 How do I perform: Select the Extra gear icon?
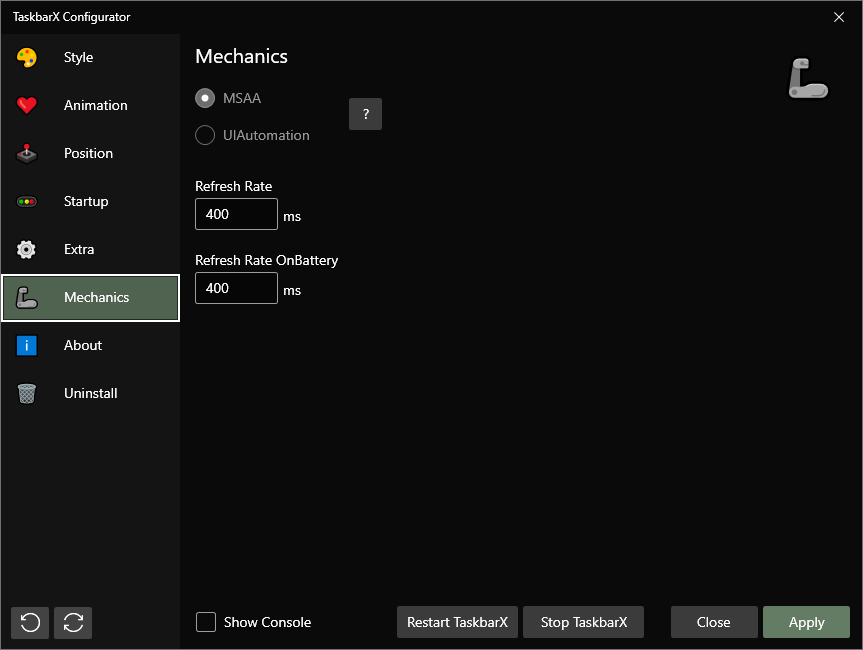[25, 249]
